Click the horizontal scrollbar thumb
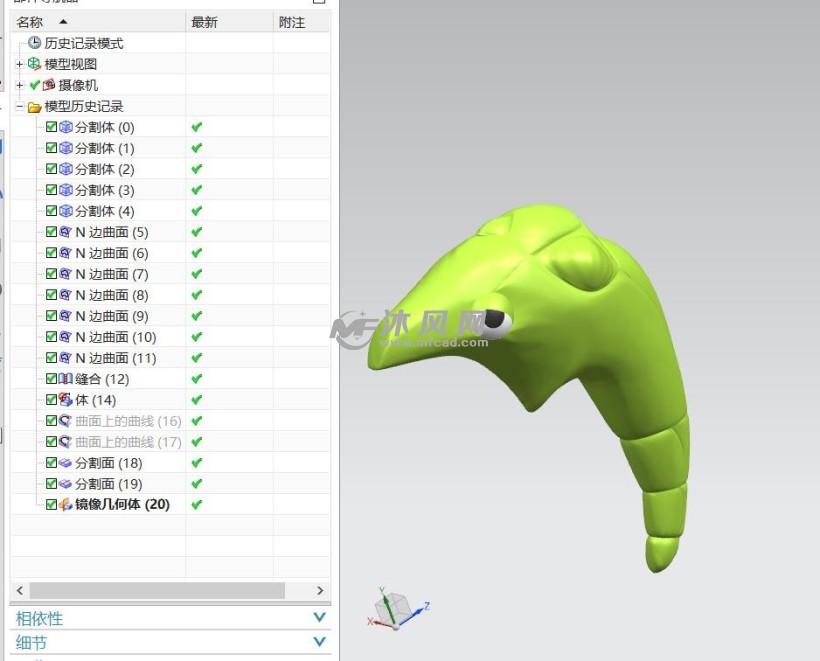The height and width of the screenshot is (661, 820). (157, 590)
